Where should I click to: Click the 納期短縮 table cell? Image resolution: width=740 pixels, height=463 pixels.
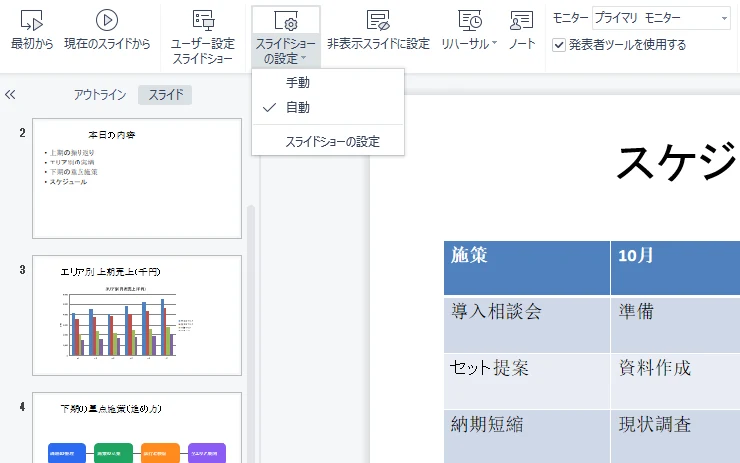pos(527,437)
